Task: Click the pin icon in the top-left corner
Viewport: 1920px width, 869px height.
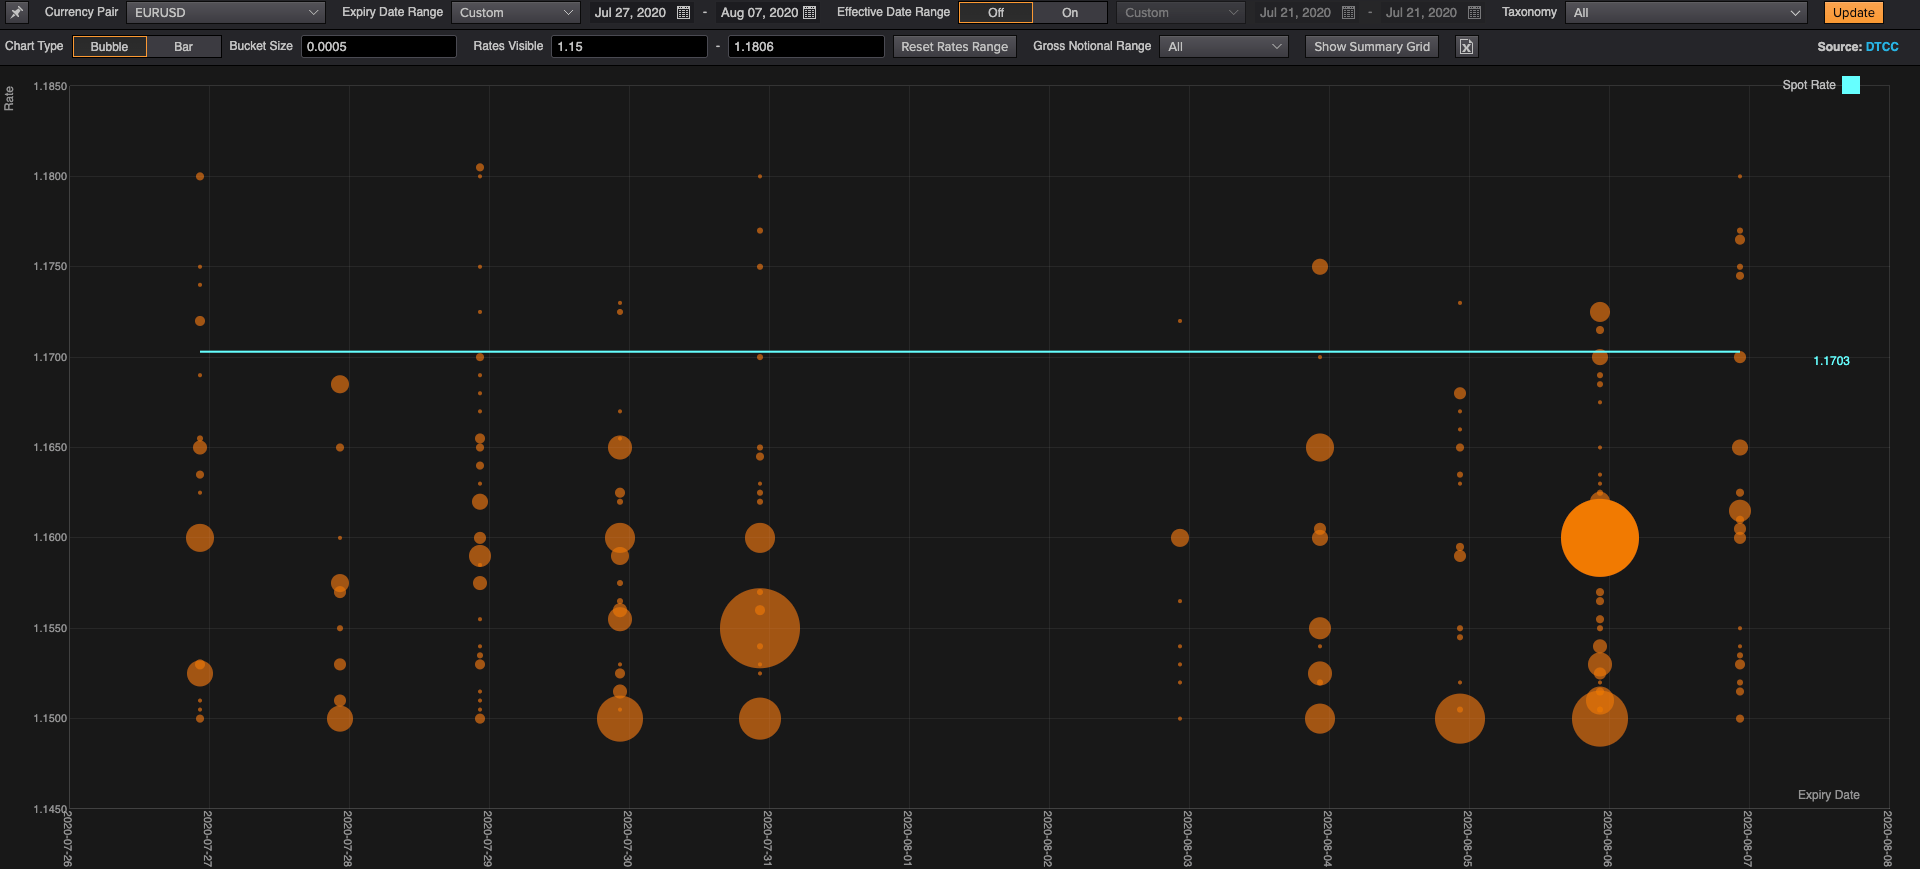Action: tap(17, 13)
